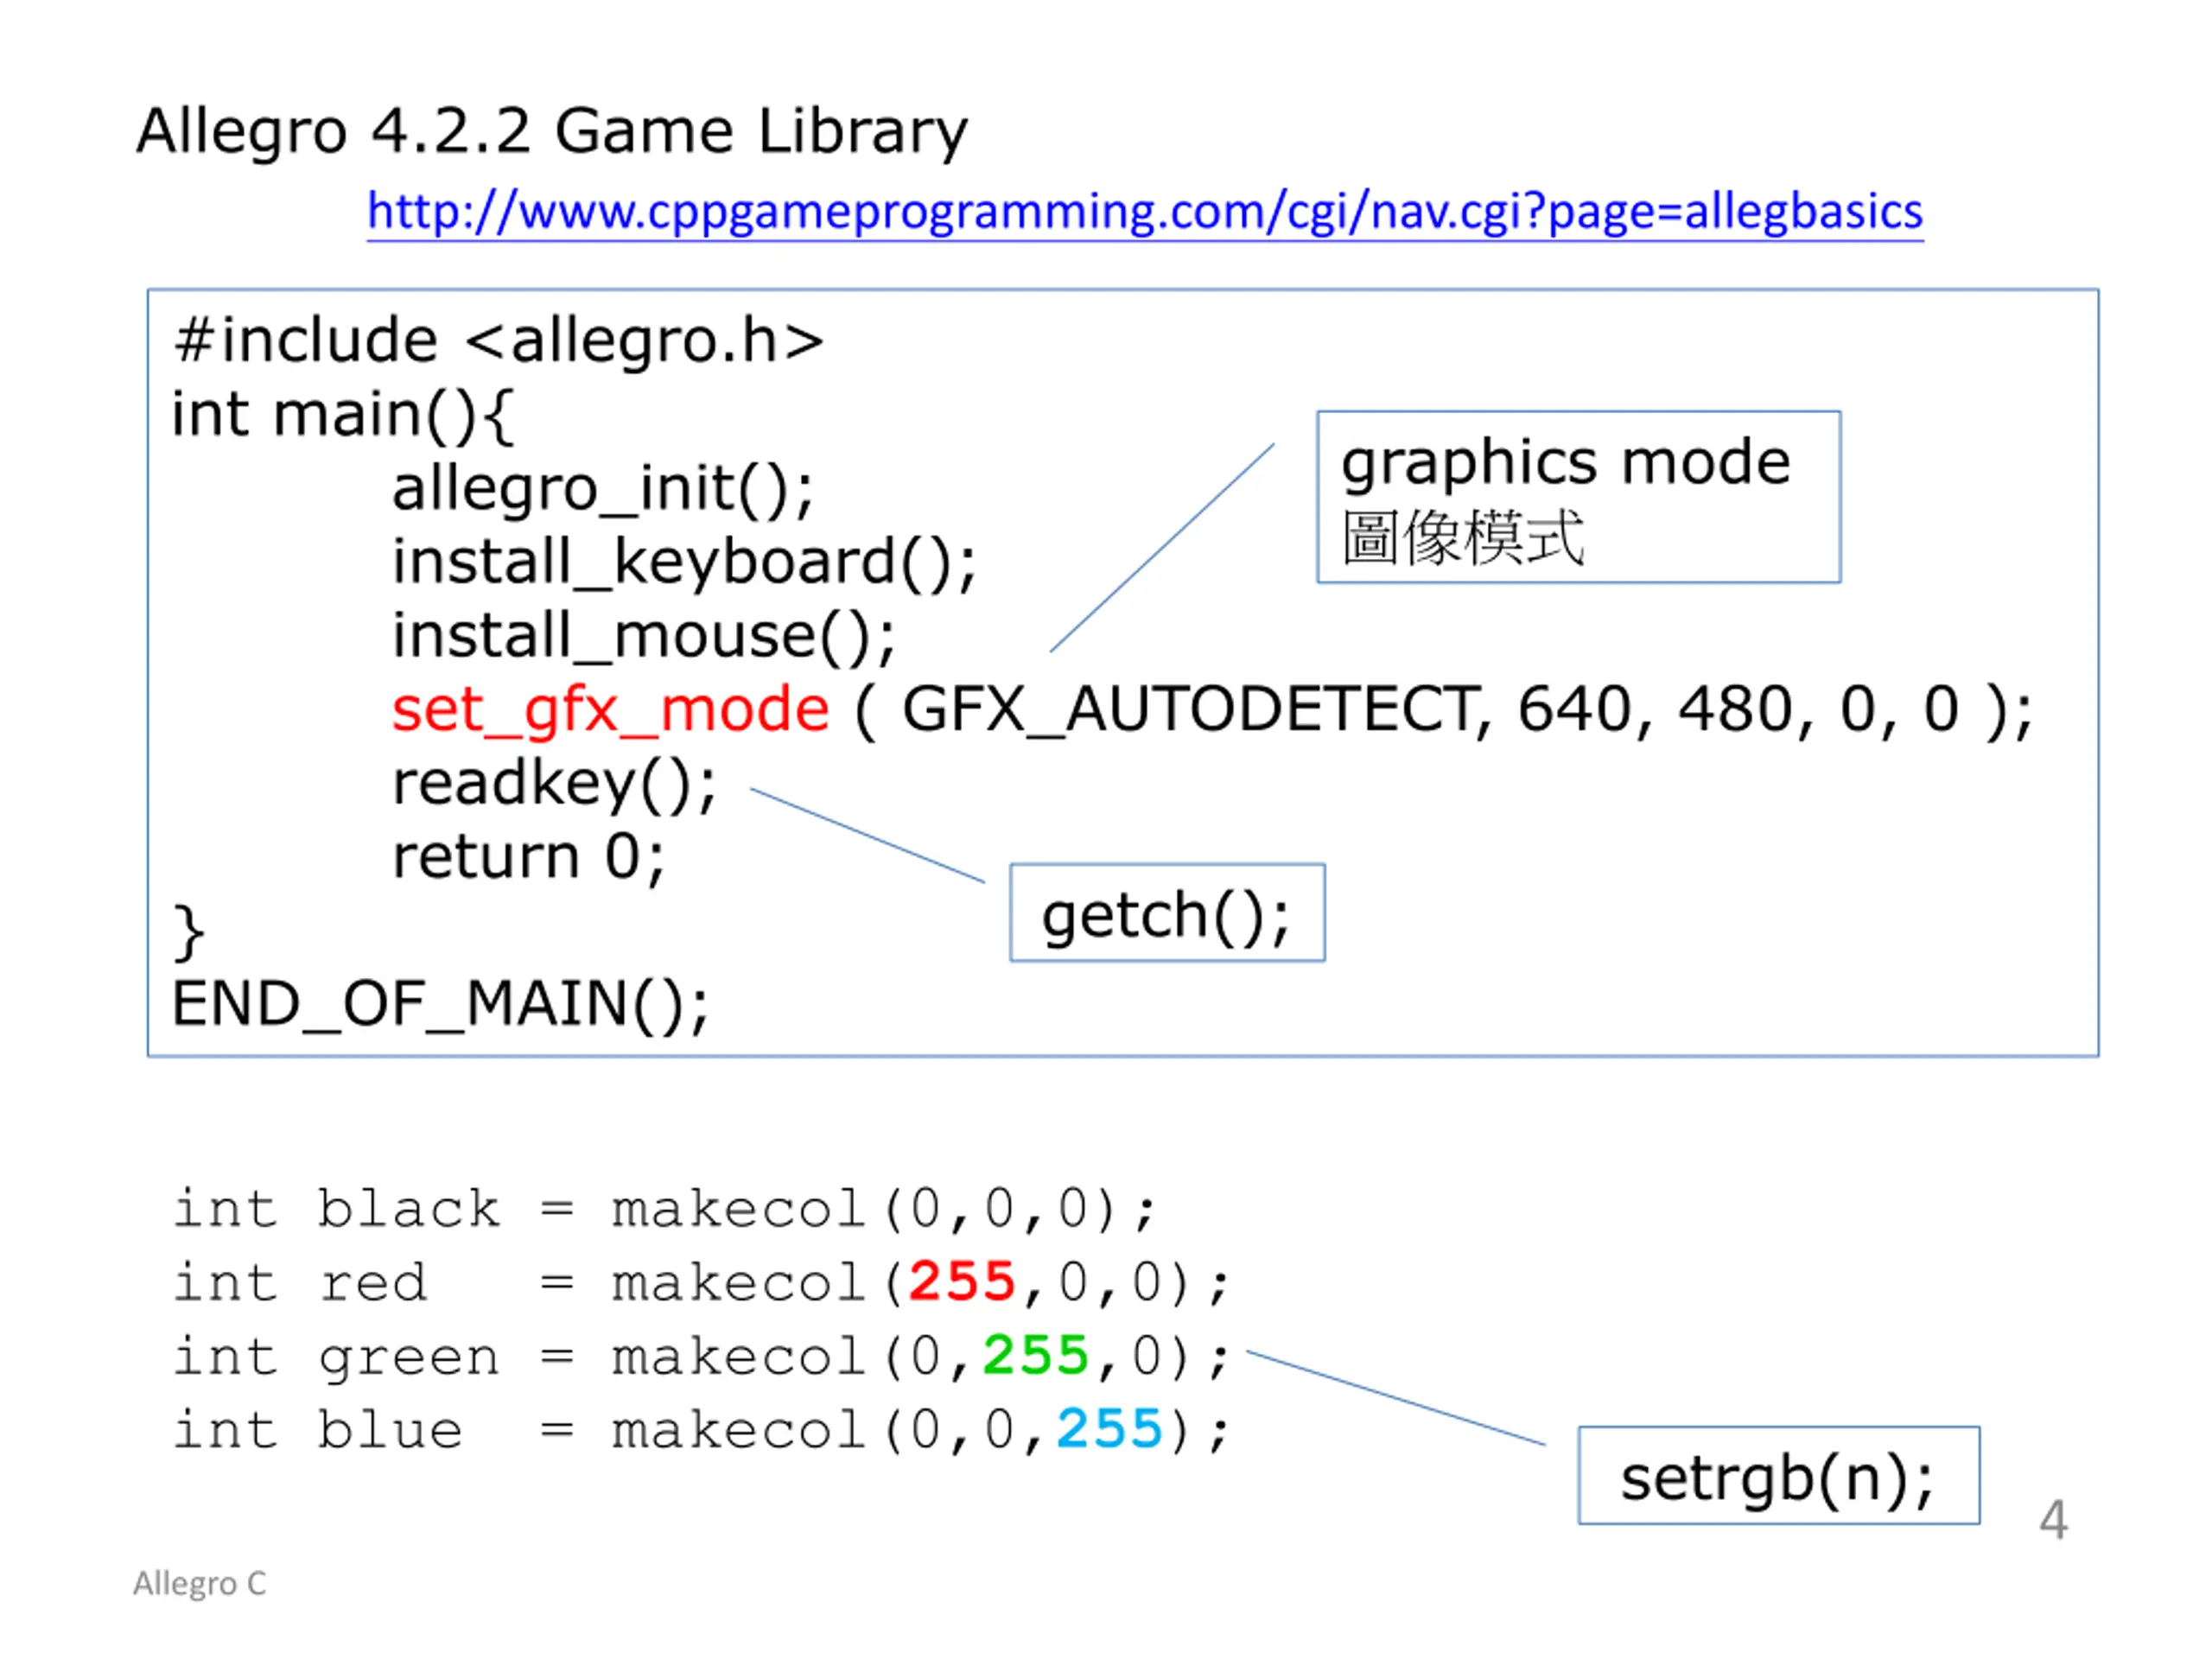Screen dimensions: 2212x1659
Task: Click the graphics mode callout box
Action: pyautogui.click(x=1577, y=497)
